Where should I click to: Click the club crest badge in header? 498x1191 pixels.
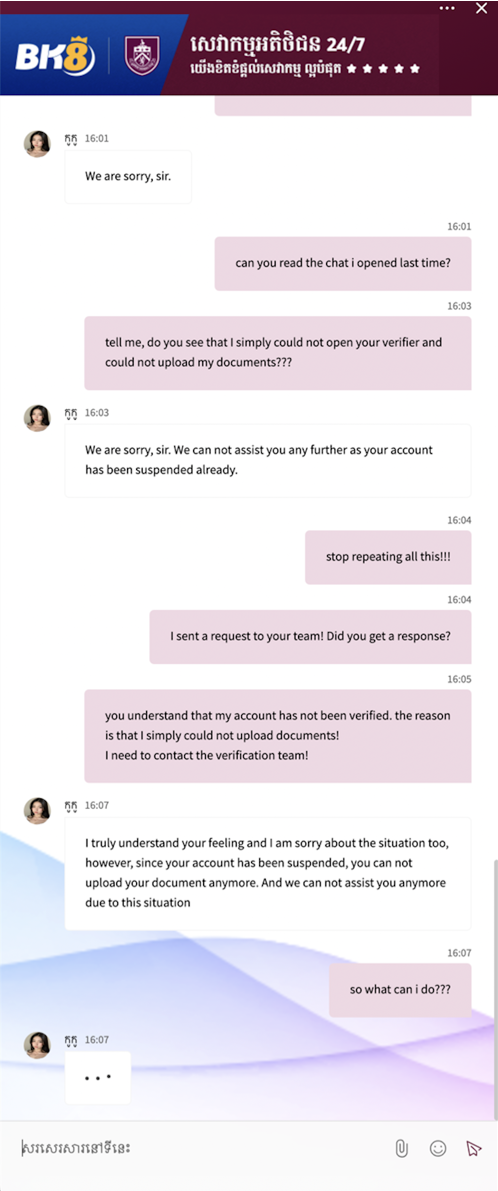pos(141,56)
